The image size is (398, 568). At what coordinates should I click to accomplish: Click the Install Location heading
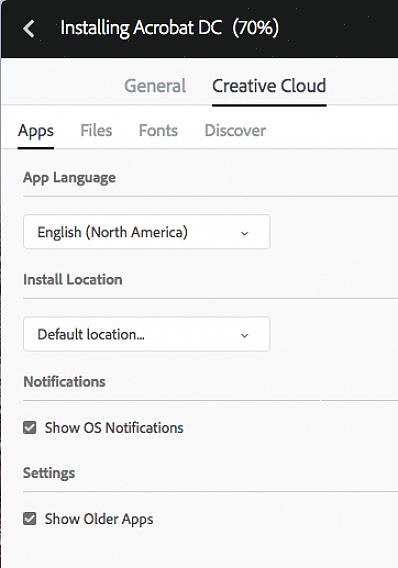coord(73,280)
